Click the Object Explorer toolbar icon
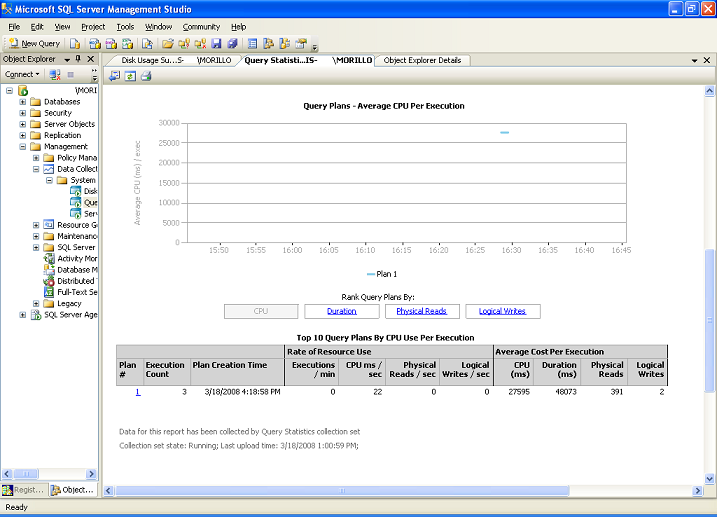 (268, 43)
